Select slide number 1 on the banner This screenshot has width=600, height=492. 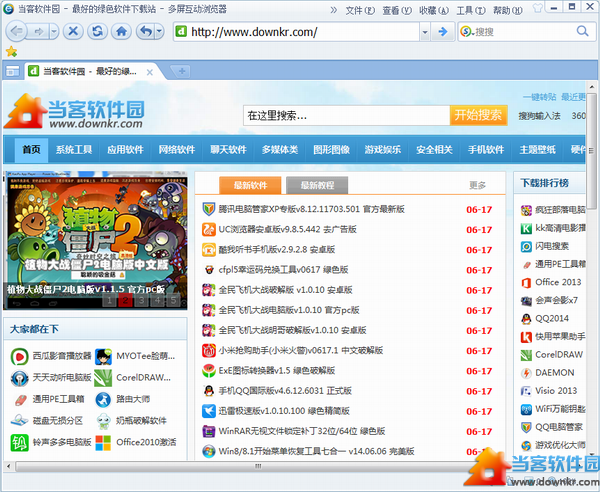(x=109, y=301)
